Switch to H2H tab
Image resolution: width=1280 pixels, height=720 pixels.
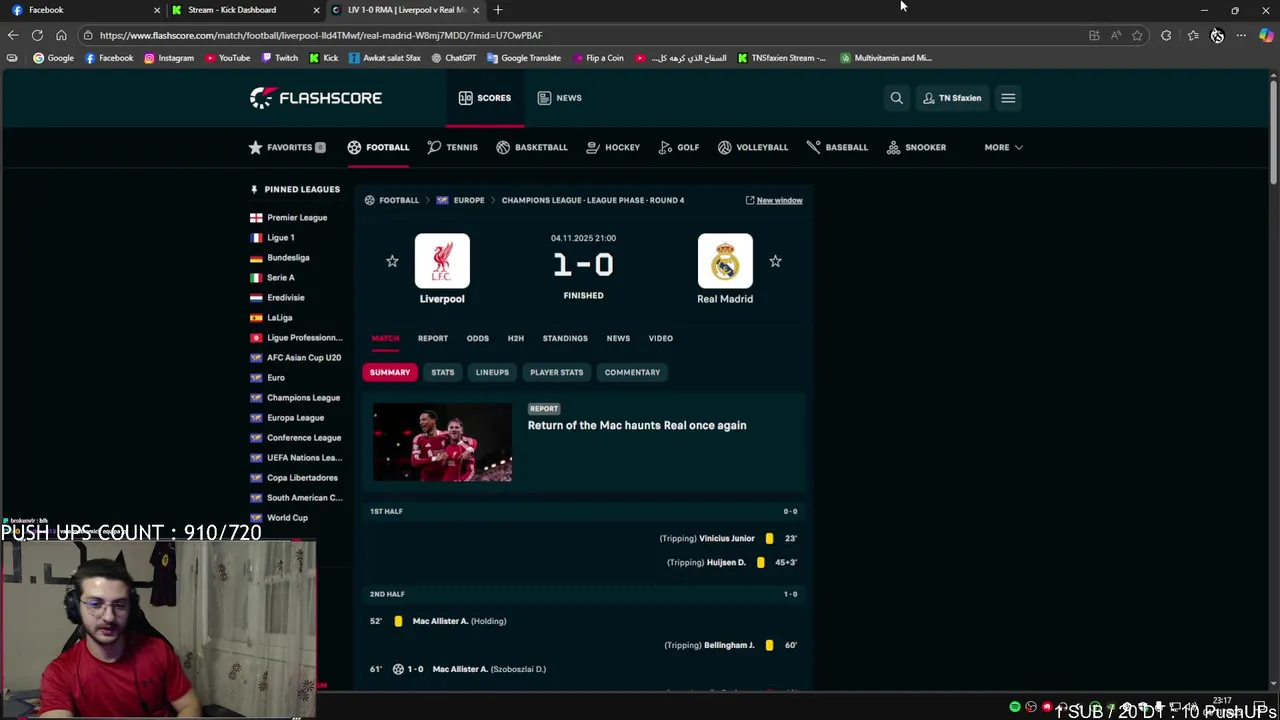tap(516, 338)
